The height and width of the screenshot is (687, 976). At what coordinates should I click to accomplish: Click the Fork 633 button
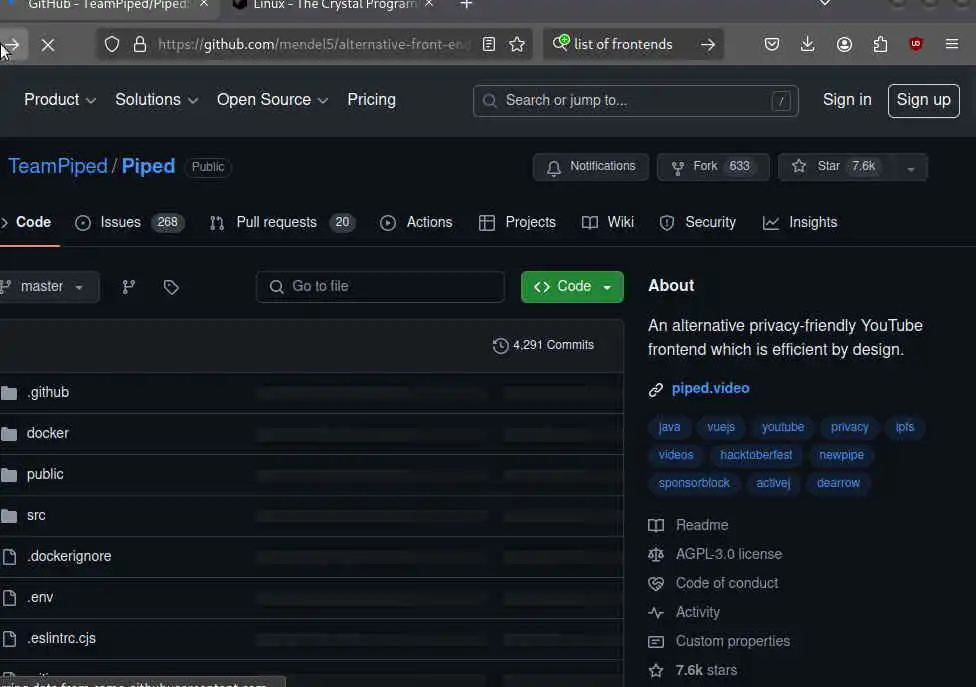713,167
